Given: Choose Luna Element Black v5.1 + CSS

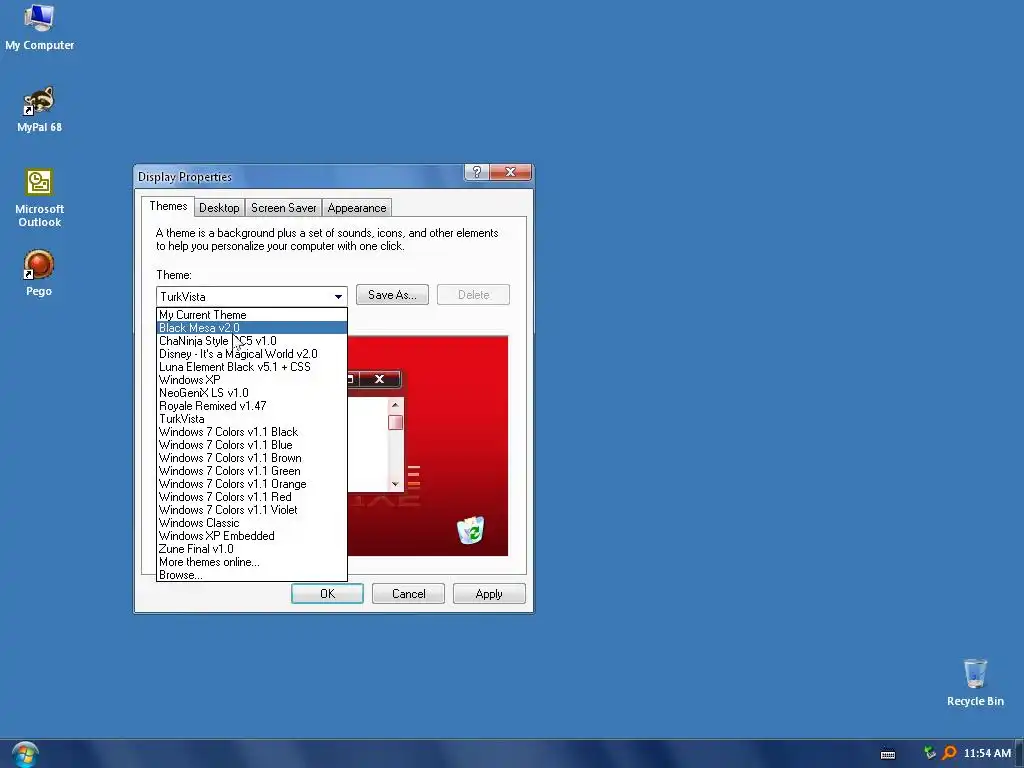Looking at the screenshot, I should click(252, 367).
